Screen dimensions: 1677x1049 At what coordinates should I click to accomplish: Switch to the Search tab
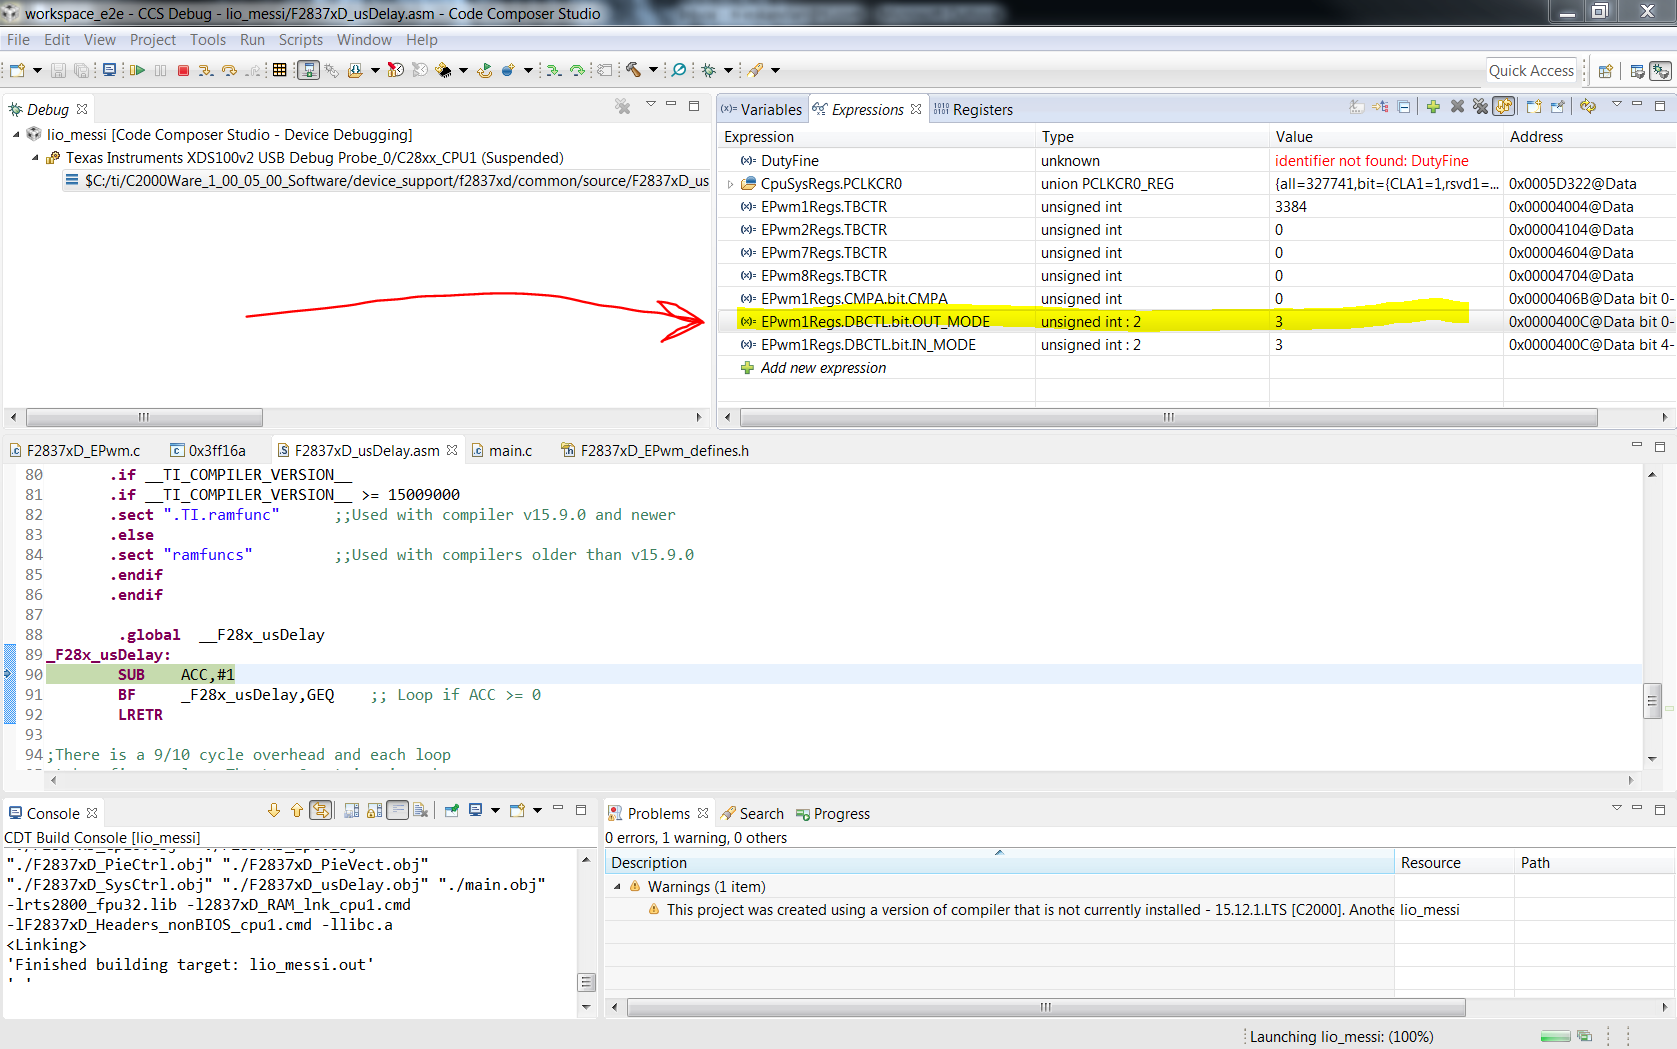752,814
